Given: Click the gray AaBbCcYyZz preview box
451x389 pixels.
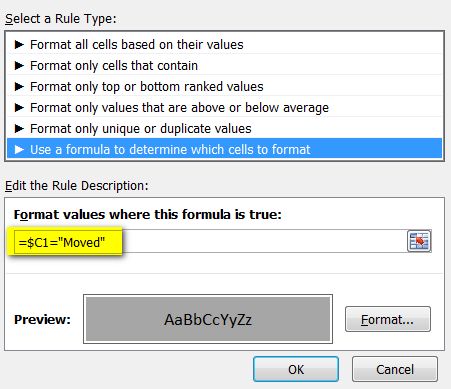Looking at the screenshot, I should 208,319.
